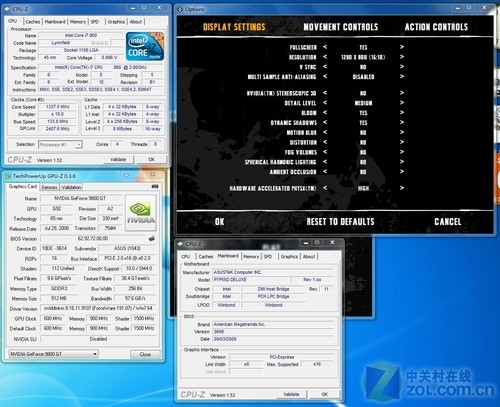500x407 pixels.
Task: Toggle V Sync with right arrow
Action: (402, 67)
